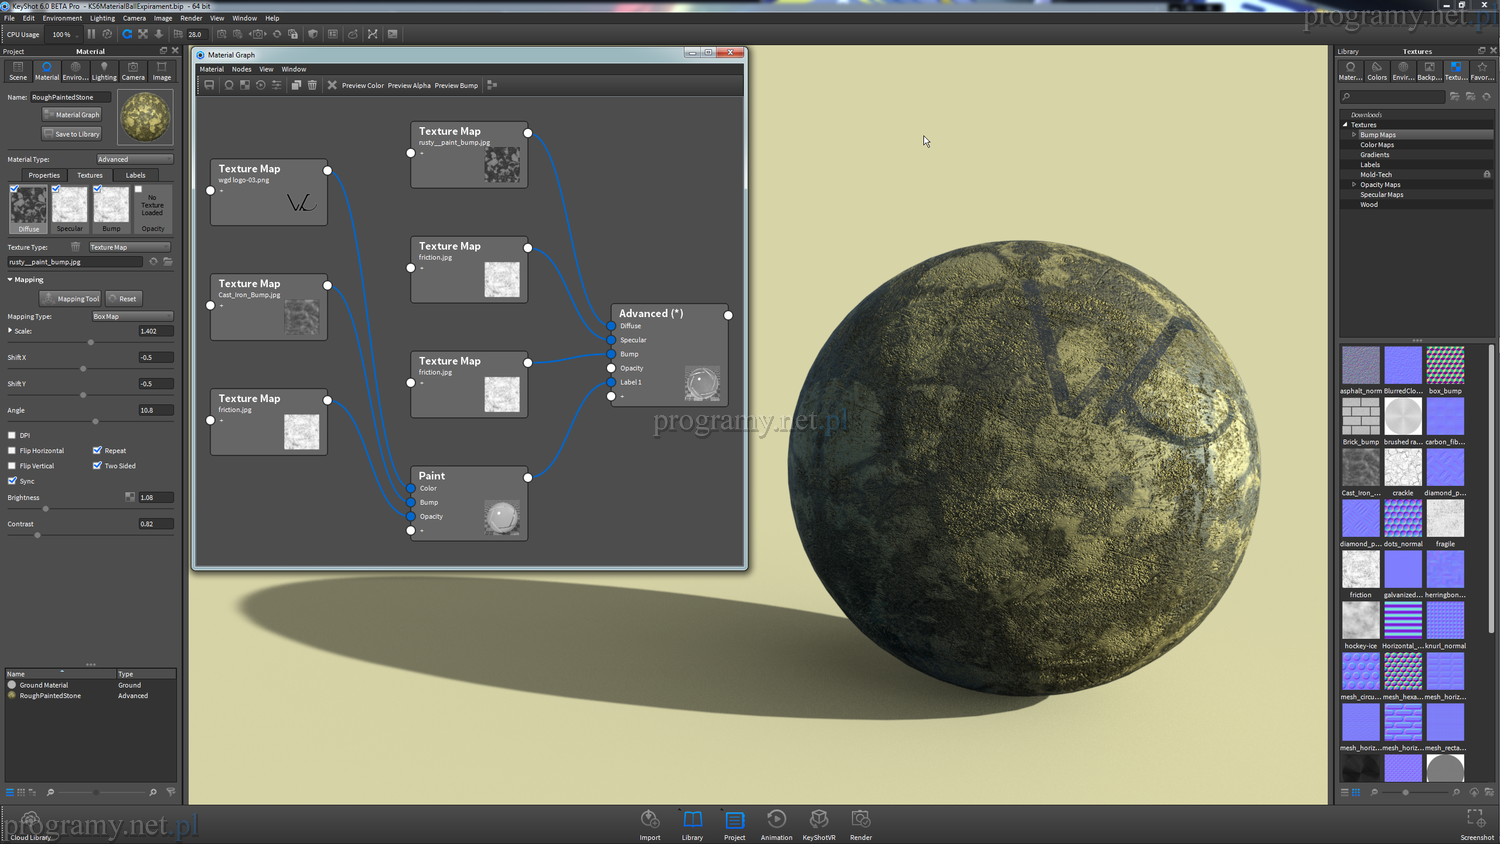Click the Render icon in bottom toolbar
This screenshot has height=844, width=1500.
(860, 821)
